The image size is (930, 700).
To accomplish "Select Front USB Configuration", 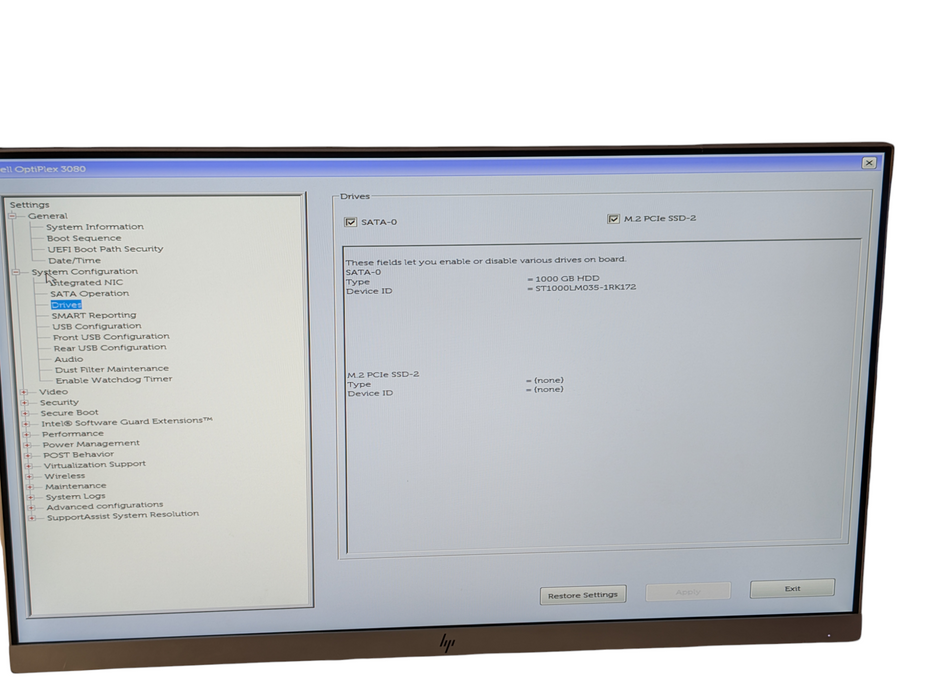I will pyautogui.click(x=111, y=337).
